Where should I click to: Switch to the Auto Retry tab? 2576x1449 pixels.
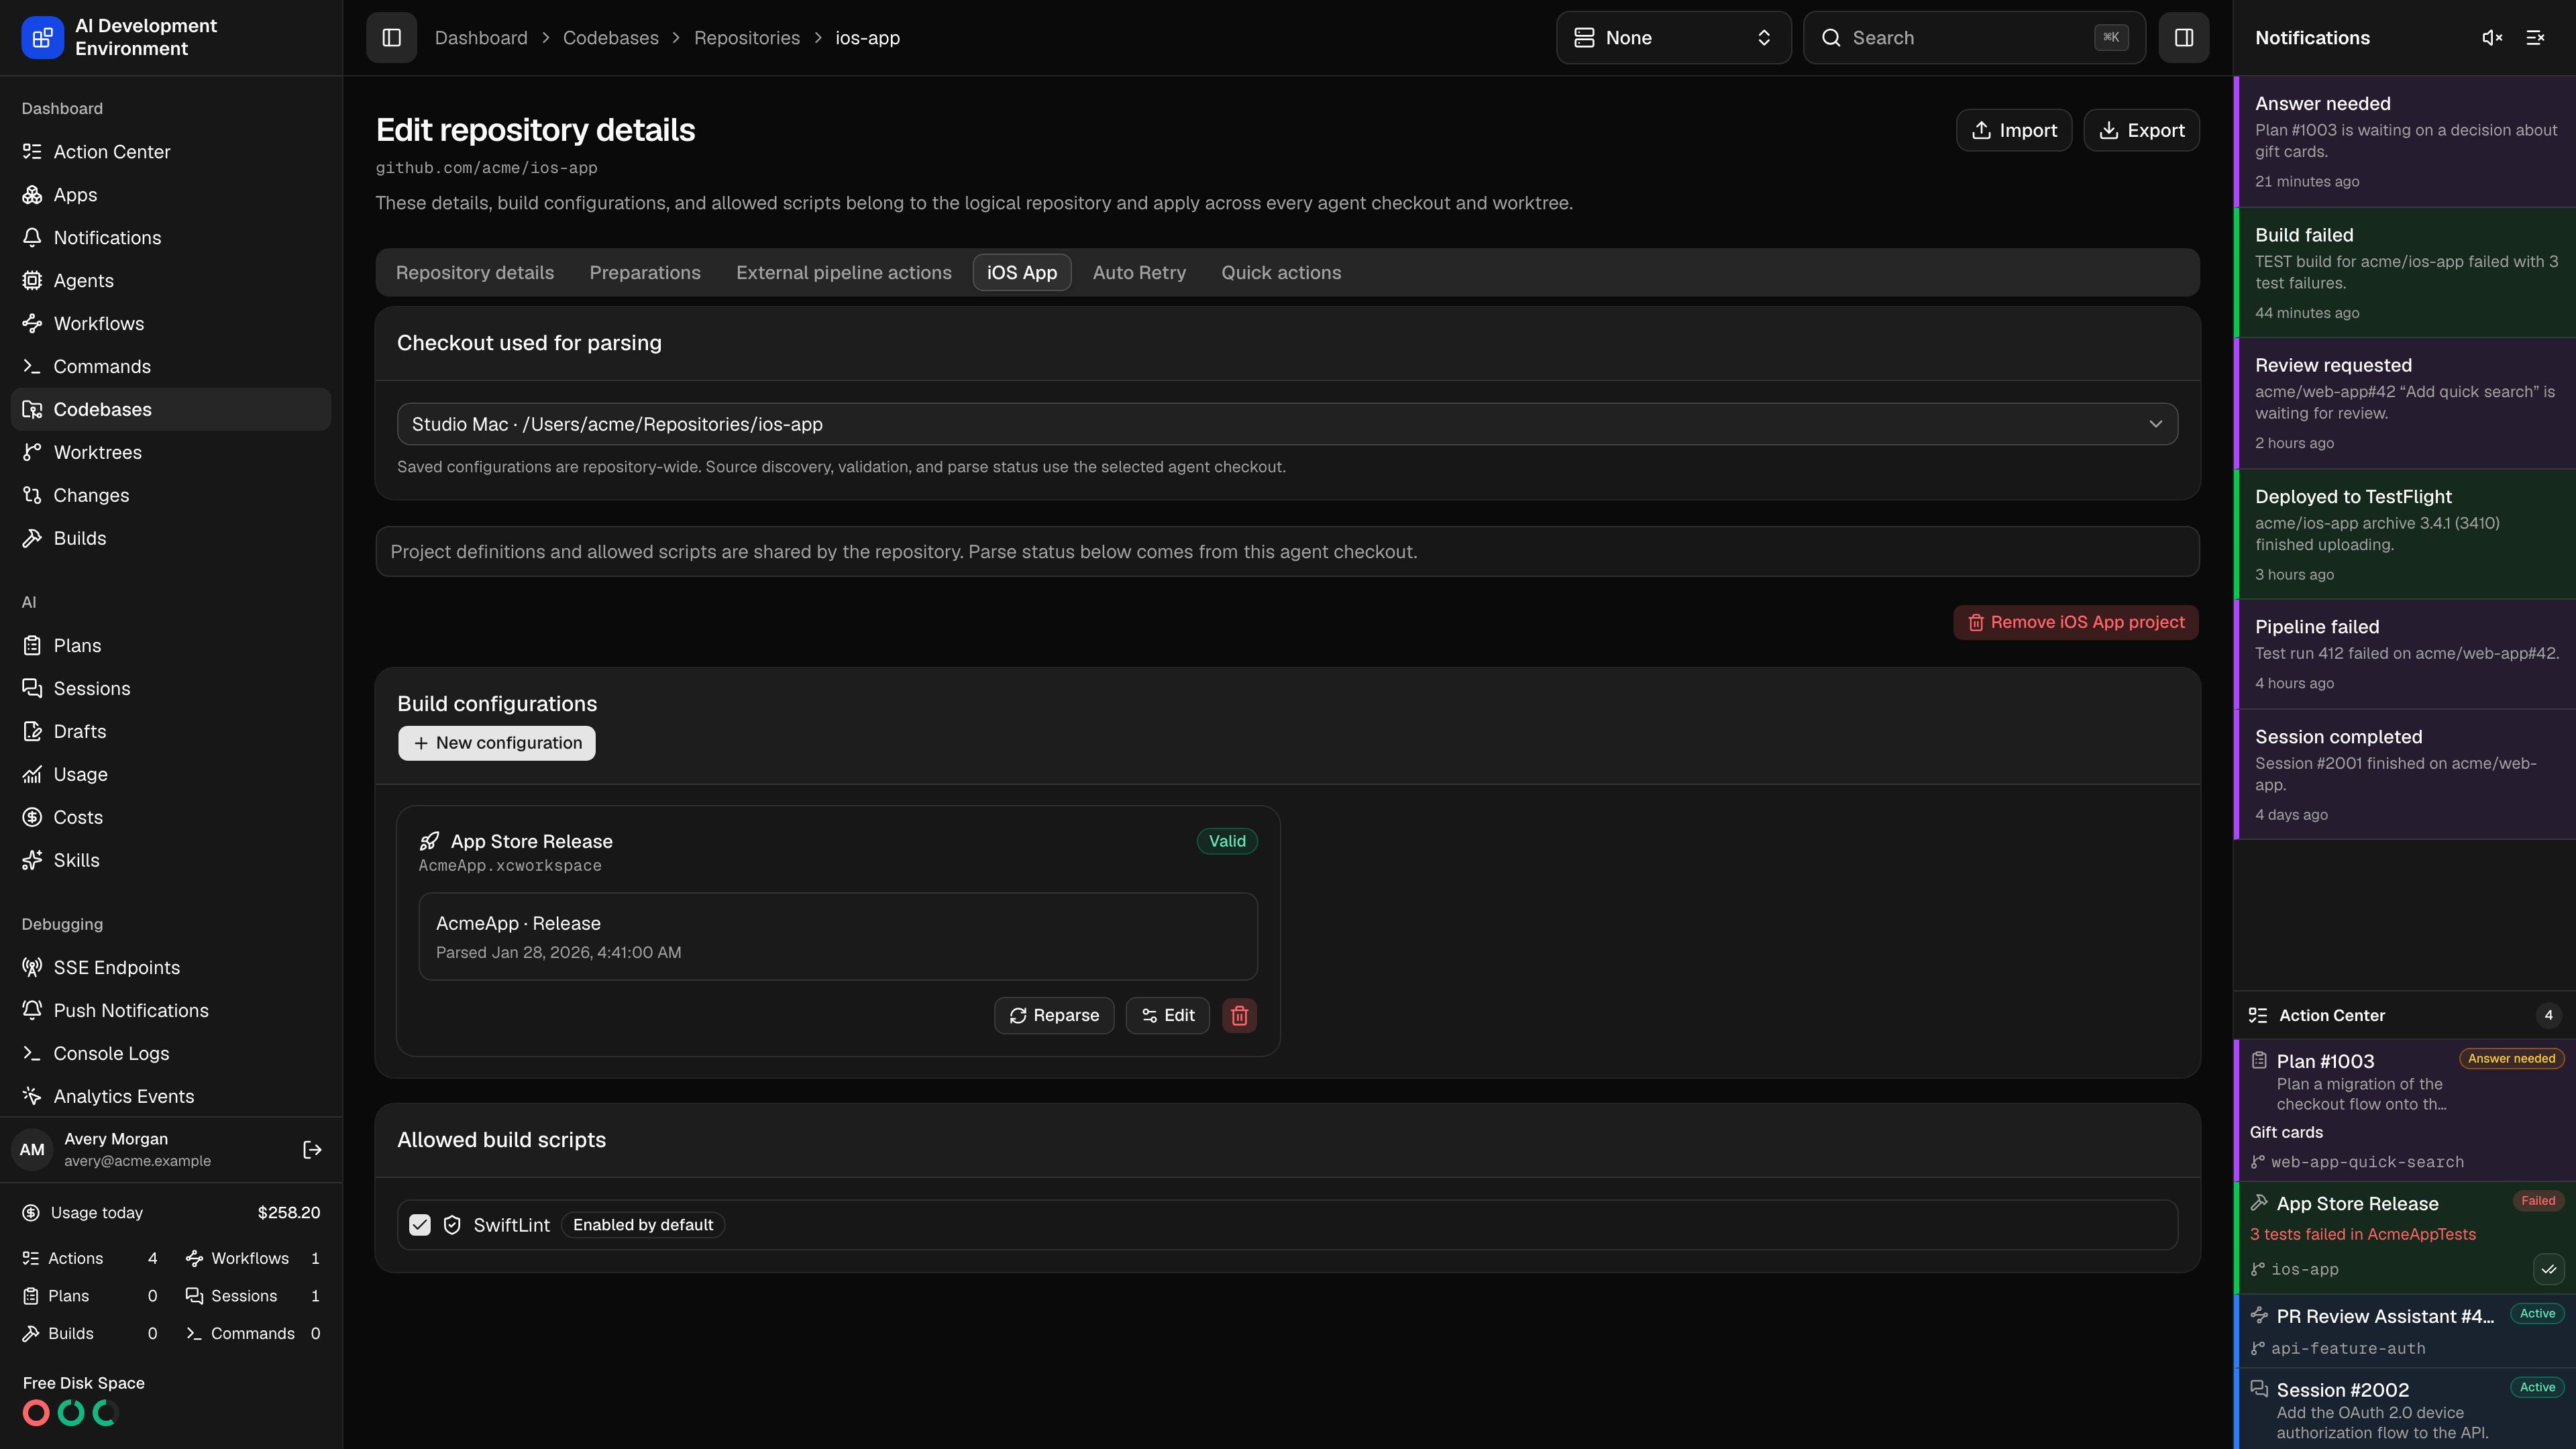point(1139,273)
